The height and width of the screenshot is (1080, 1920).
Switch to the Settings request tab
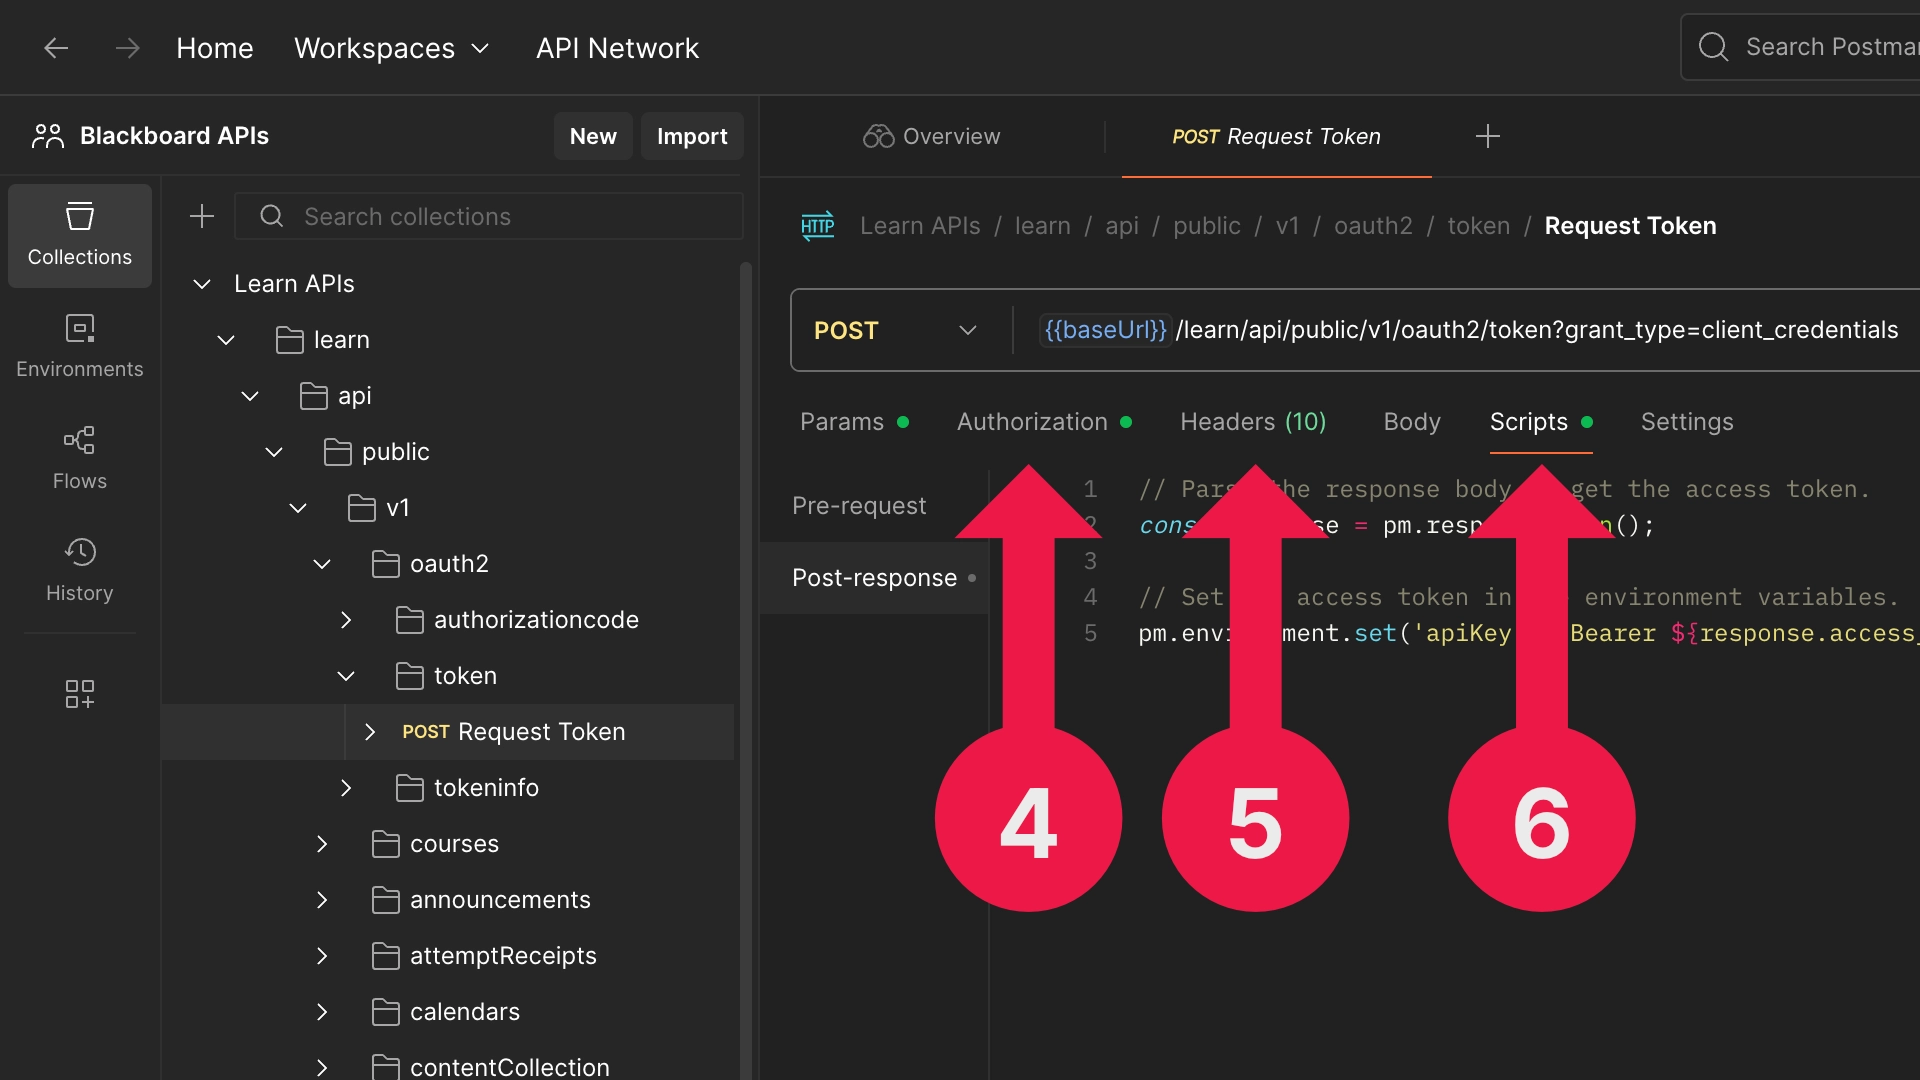(x=1686, y=422)
